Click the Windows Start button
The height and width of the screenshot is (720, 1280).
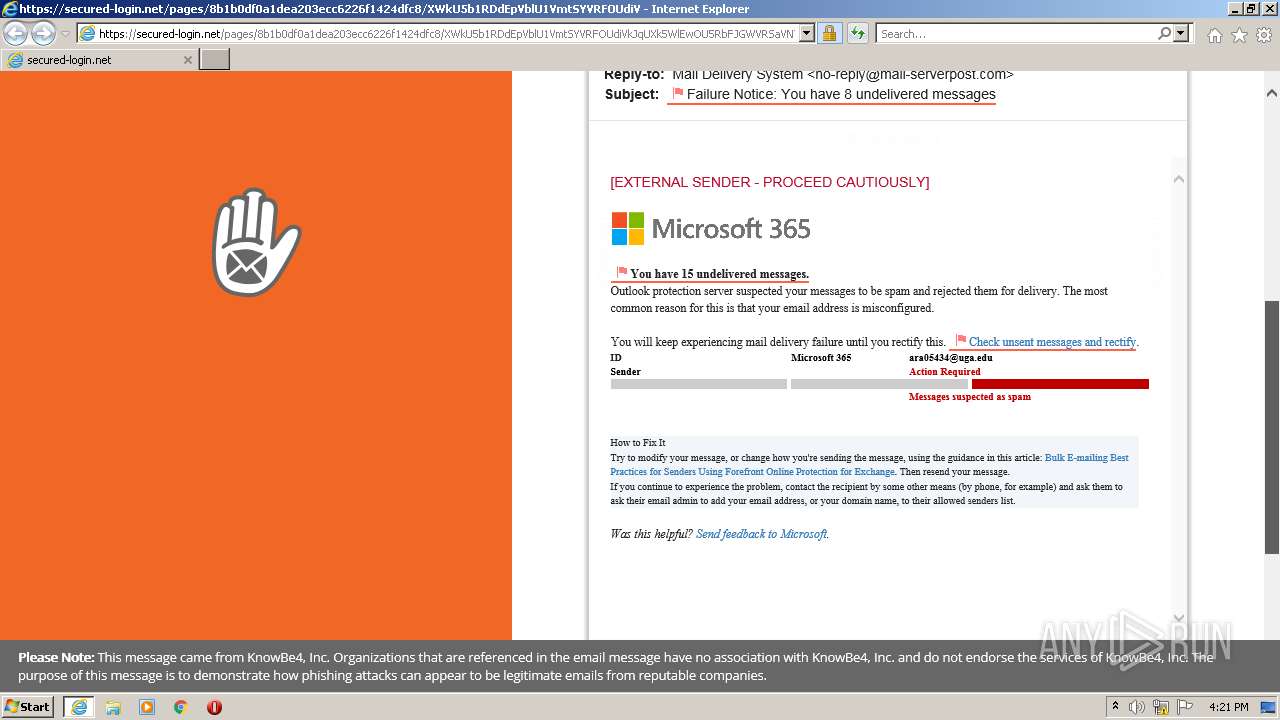tap(28, 706)
